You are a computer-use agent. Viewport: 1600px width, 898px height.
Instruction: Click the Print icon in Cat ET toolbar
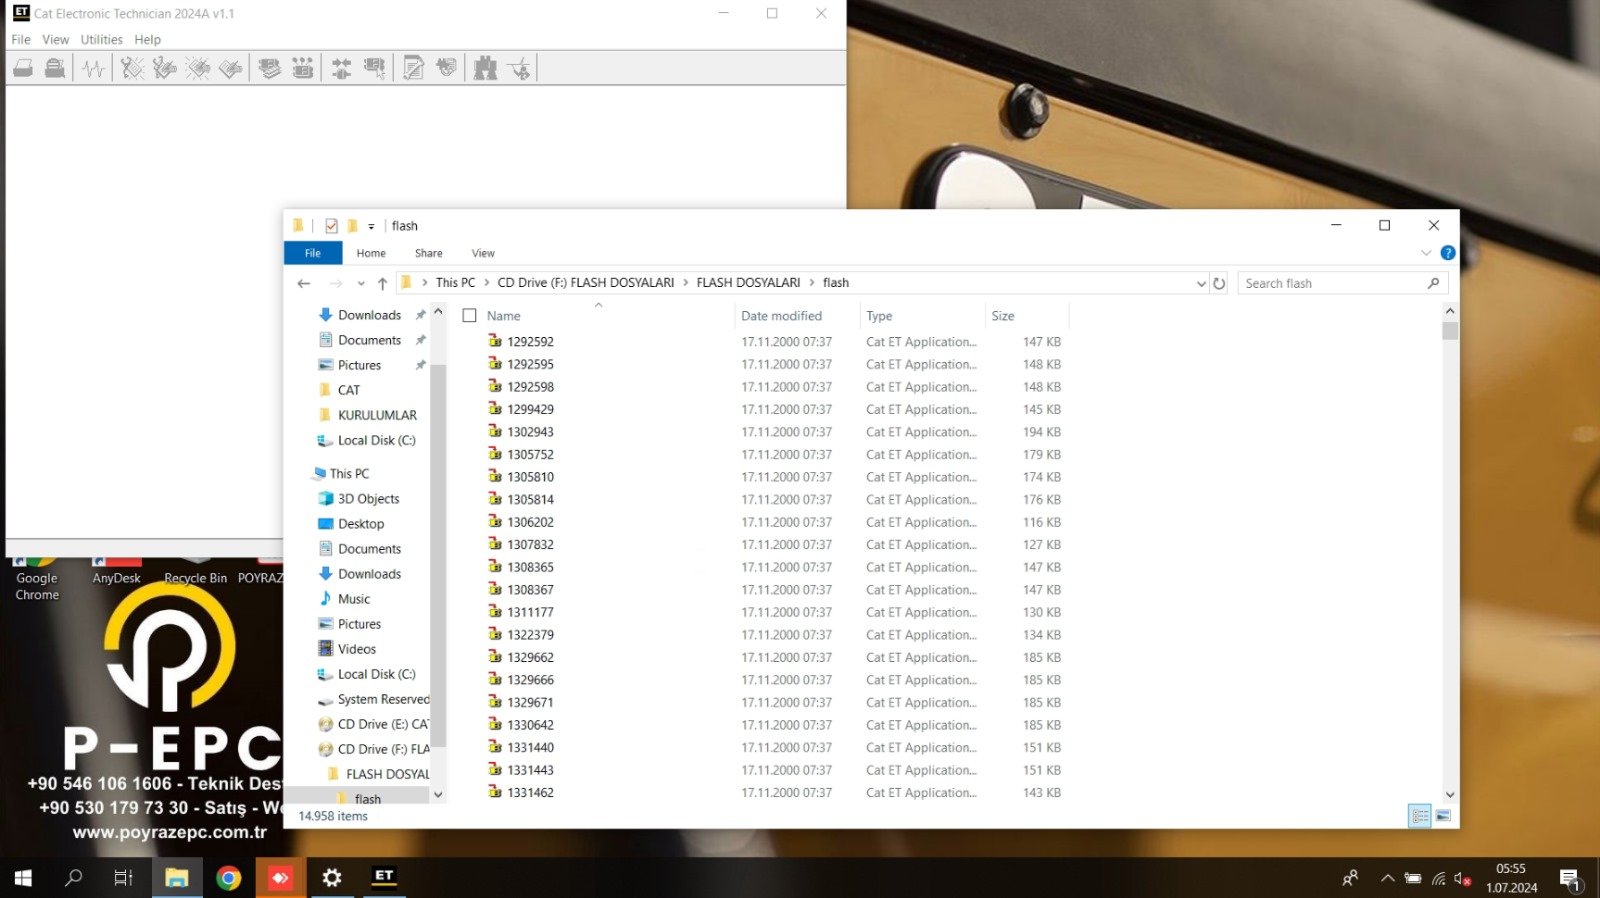pos(23,68)
